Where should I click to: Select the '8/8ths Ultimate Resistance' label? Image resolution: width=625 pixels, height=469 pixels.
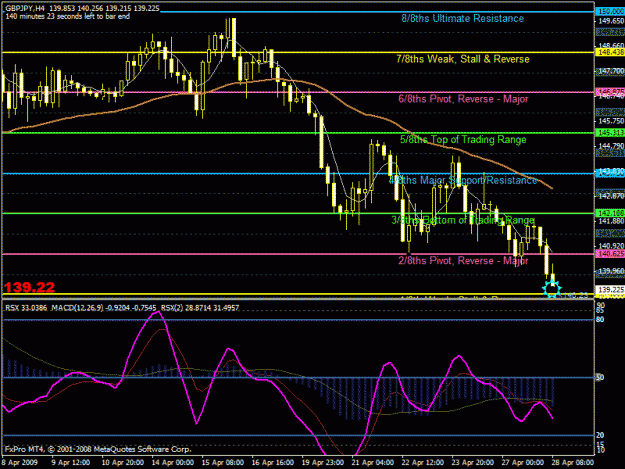tap(462, 18)
